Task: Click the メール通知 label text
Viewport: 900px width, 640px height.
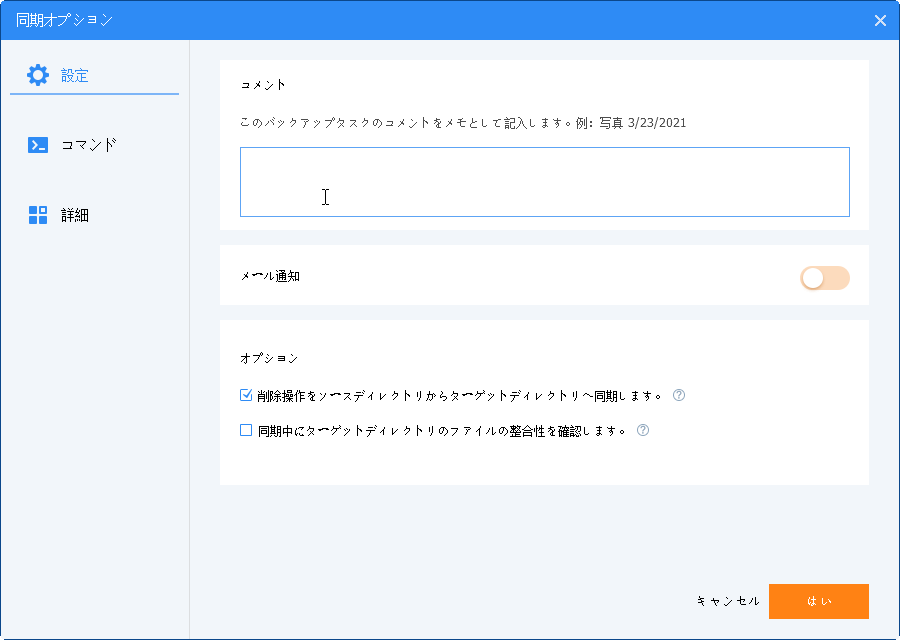Action: point(270,276)
